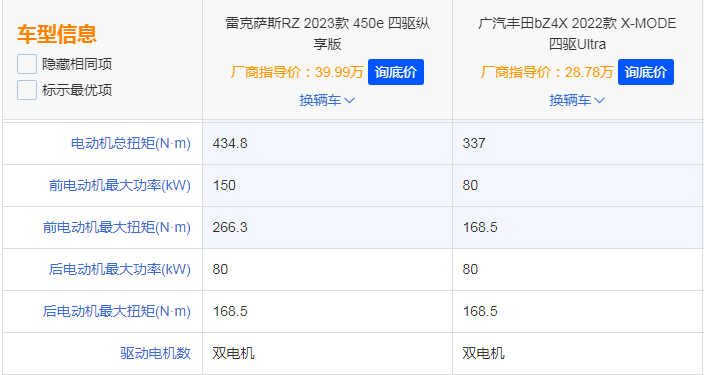Click the 后电动机最大功率(kW) parameter label
Screen dimensions: 704x375
(120, 269)
